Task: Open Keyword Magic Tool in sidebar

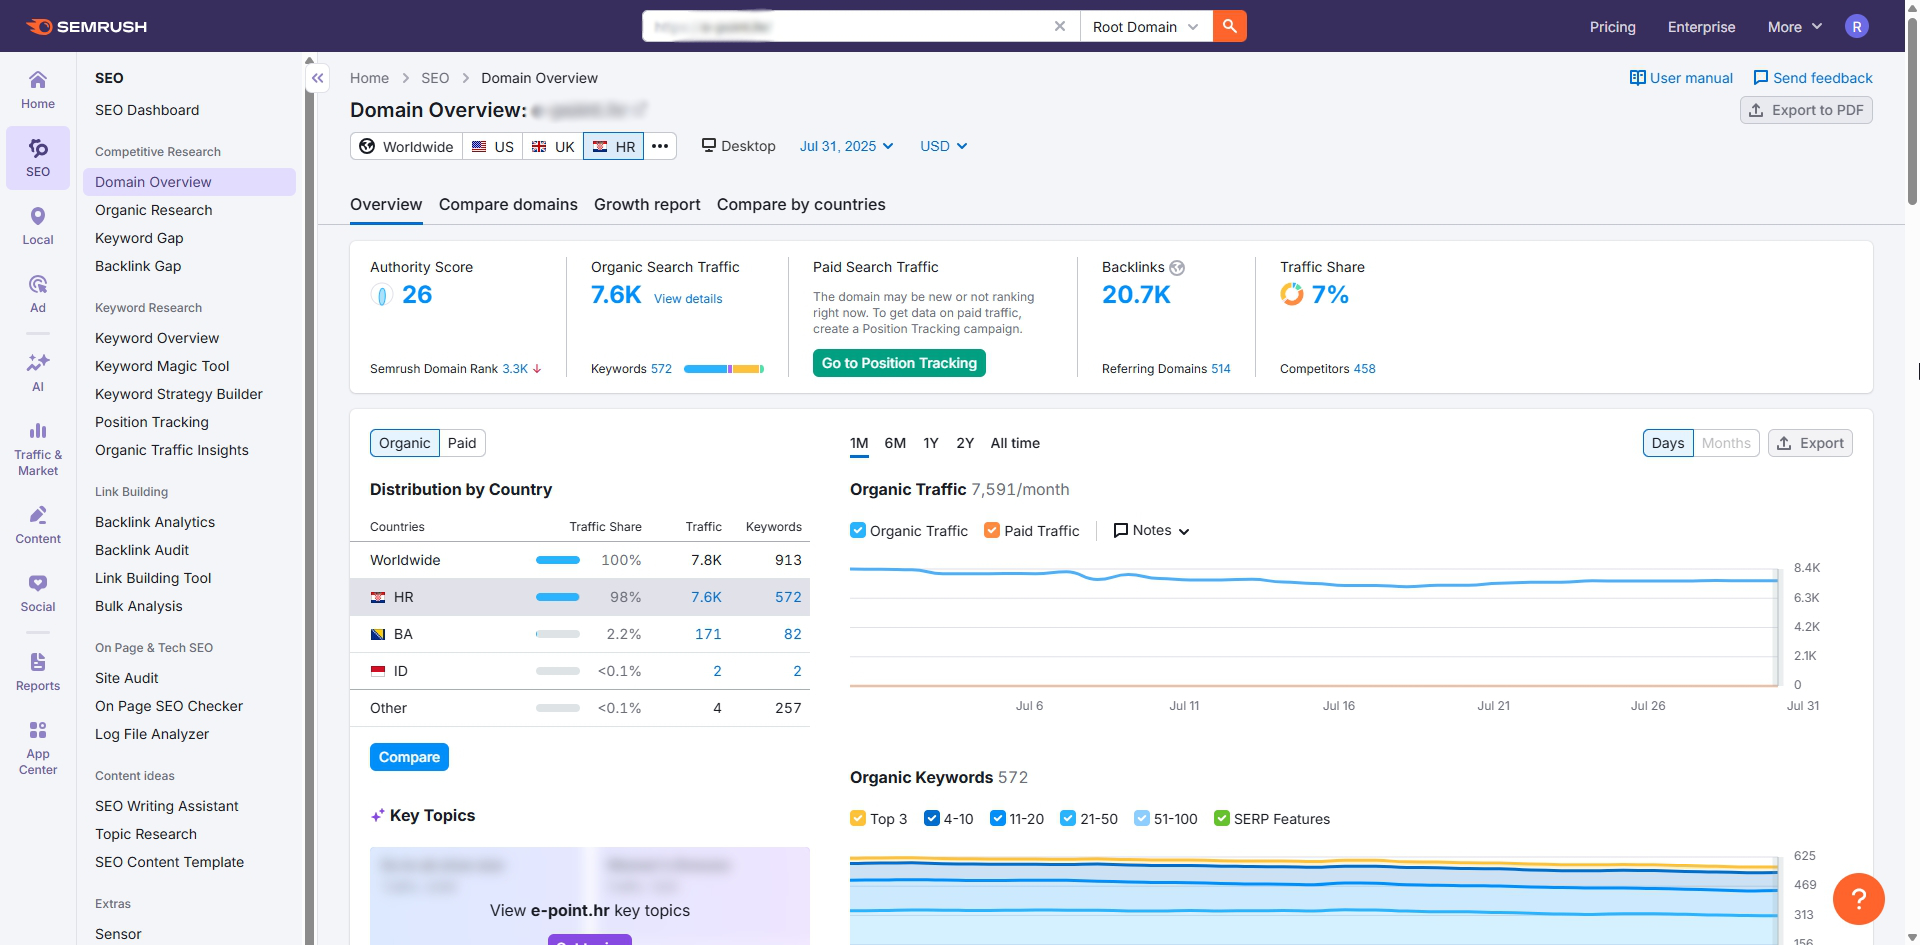Action: point(162,366)
